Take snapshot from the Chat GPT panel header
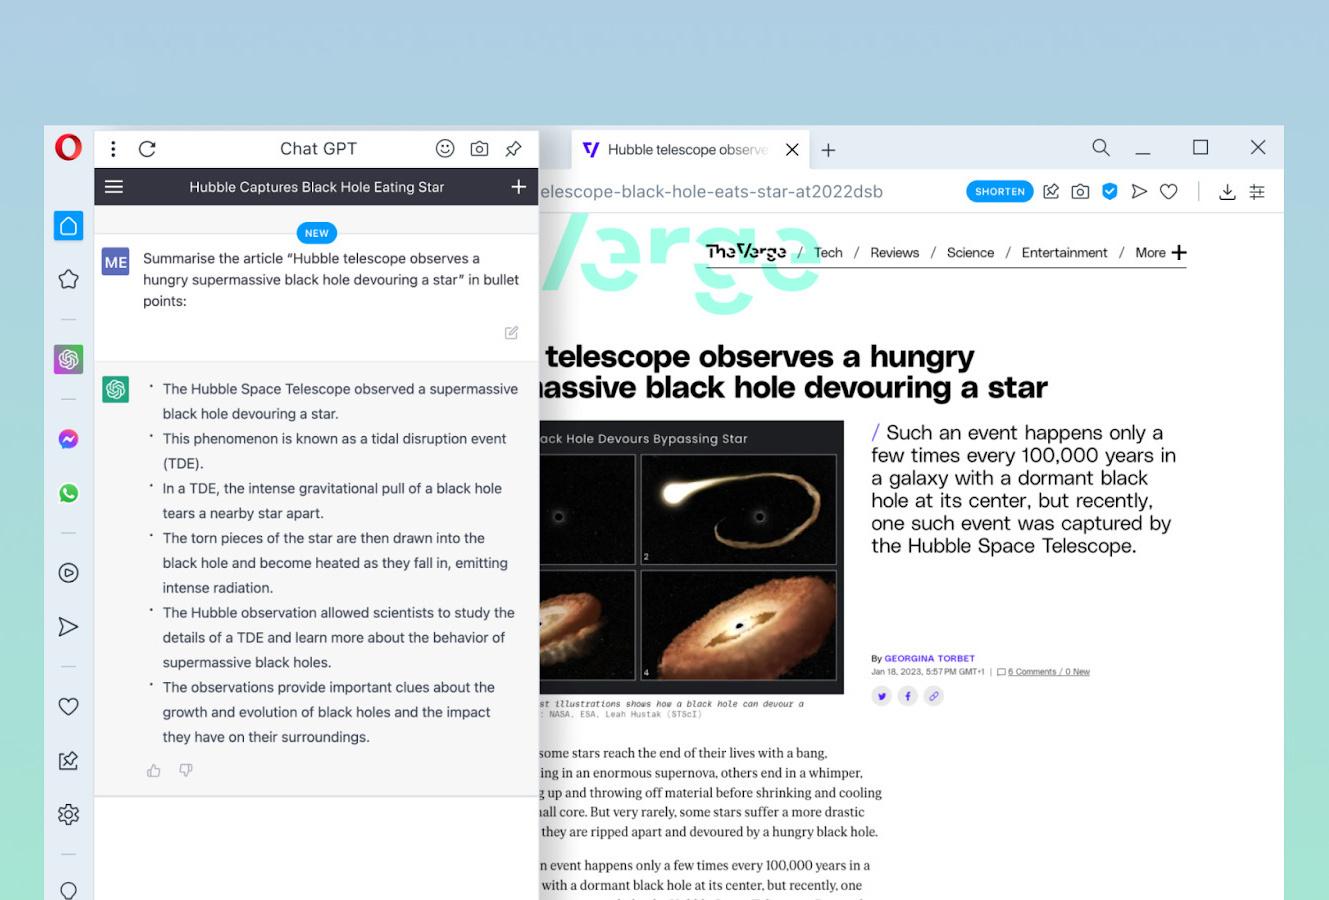 [x=479, y=149]
